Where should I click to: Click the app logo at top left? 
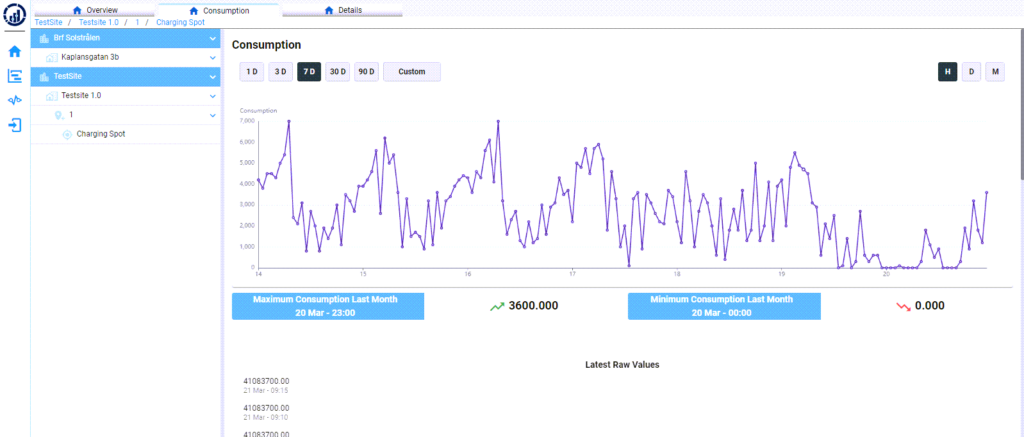[x=15, y=17]
